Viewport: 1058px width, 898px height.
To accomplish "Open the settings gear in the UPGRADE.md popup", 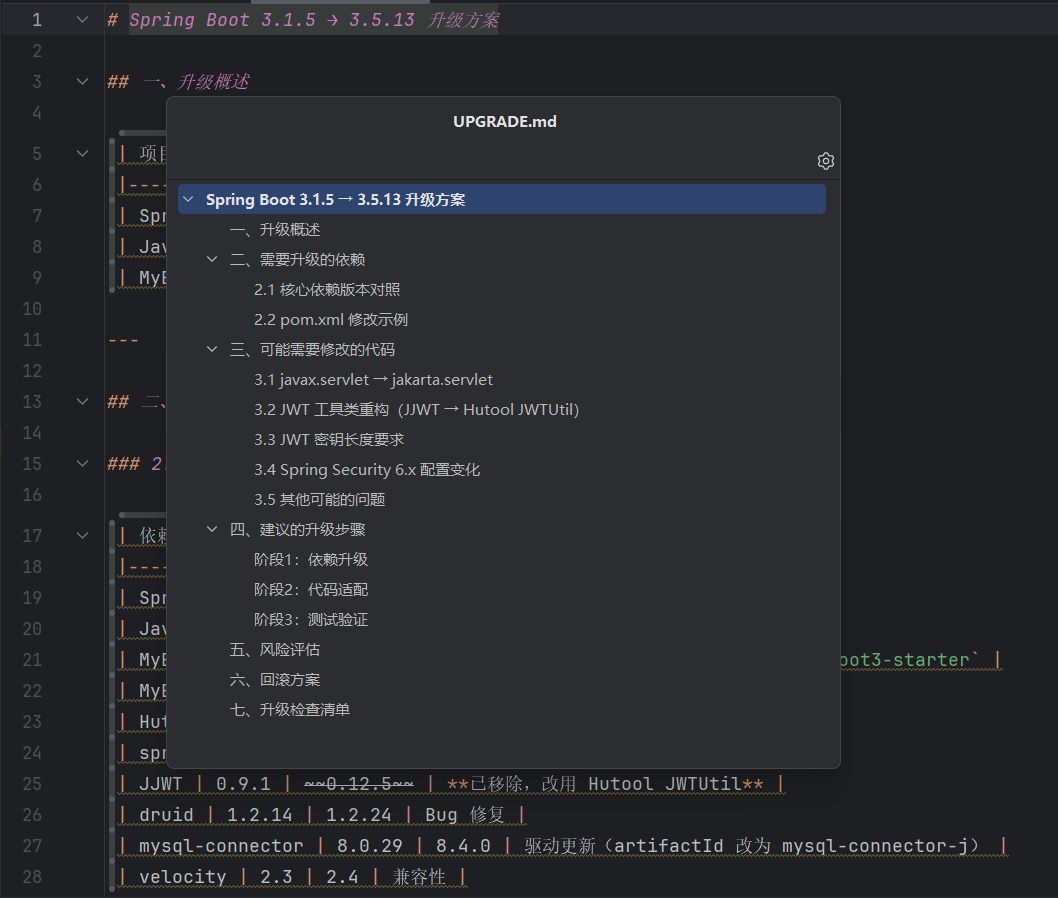I will (x=825, y=160).
